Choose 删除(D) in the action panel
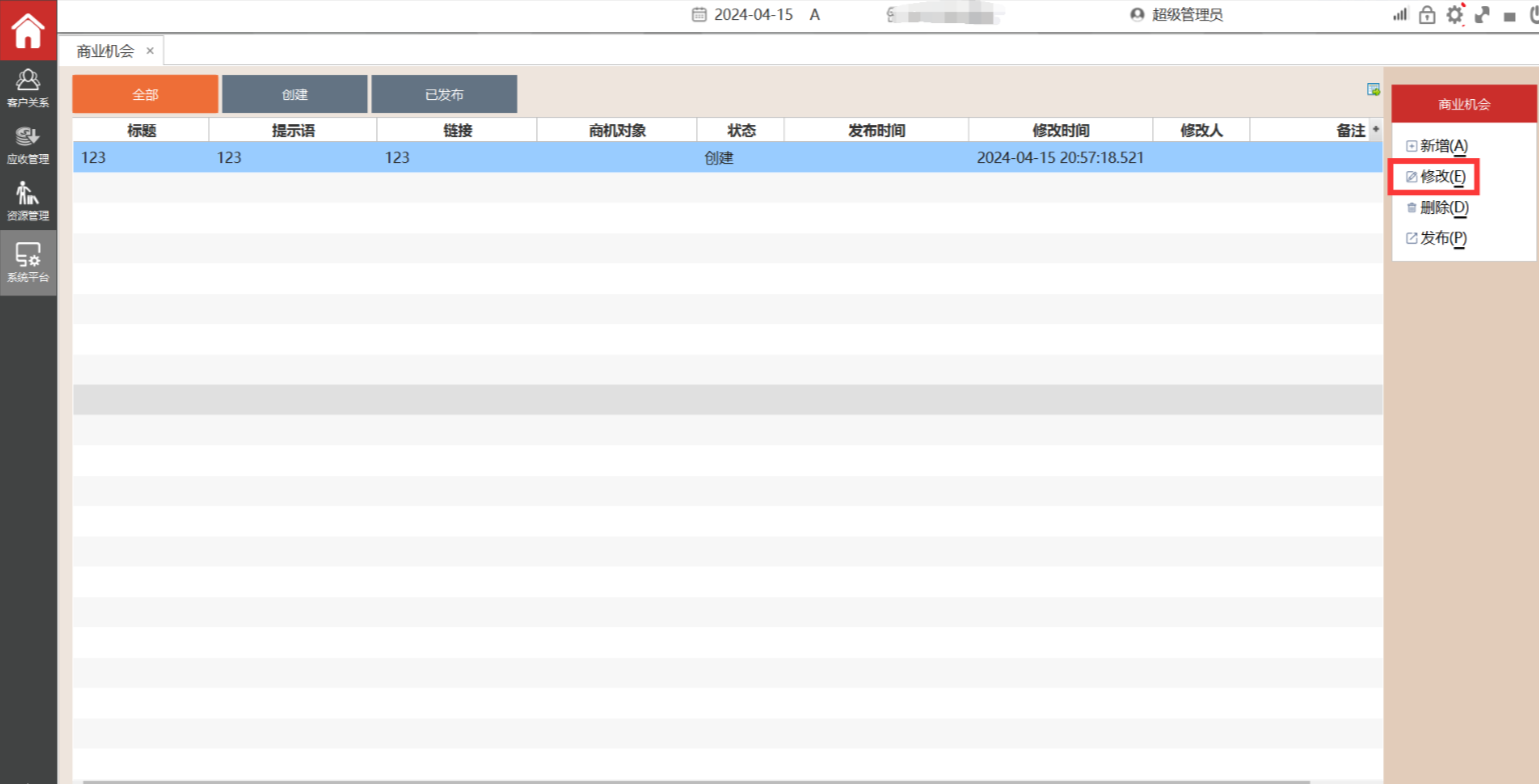1539x784 pixels. (1437, 207)
